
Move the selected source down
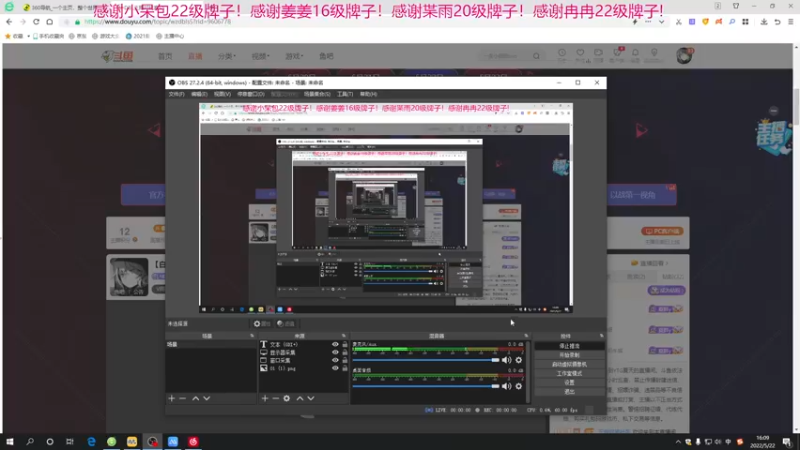tap(311, 398)
